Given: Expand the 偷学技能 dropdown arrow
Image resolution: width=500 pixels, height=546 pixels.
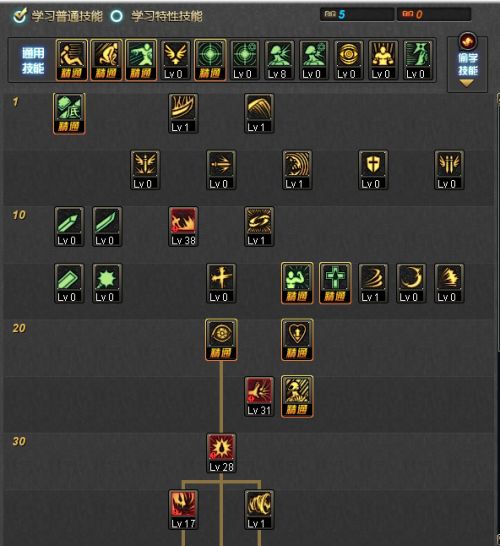Looking at the screenshot, I should pos(467,83).
